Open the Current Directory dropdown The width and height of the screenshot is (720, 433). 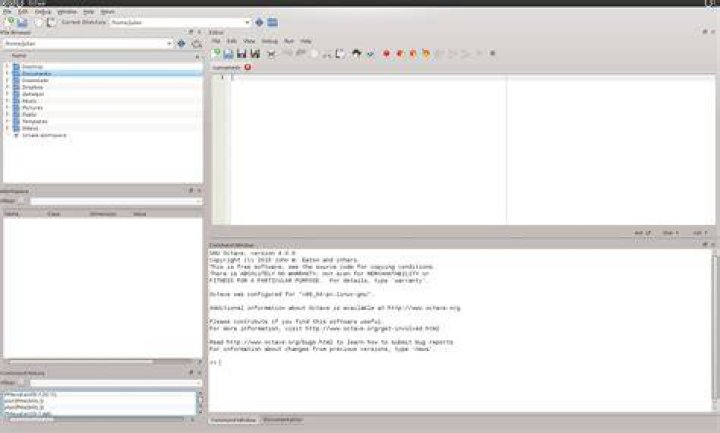pyautogui.click(x=247, y=22)
